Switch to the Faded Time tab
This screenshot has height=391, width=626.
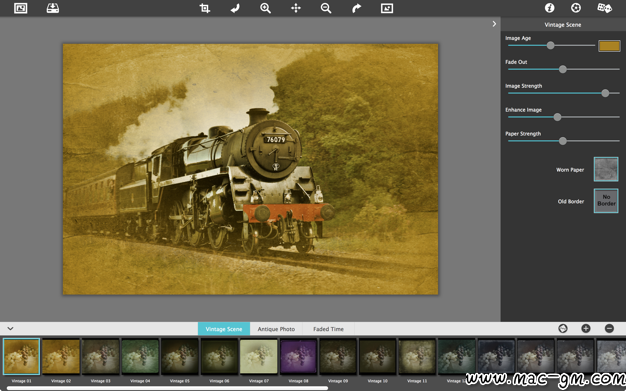tap(328, 329)
